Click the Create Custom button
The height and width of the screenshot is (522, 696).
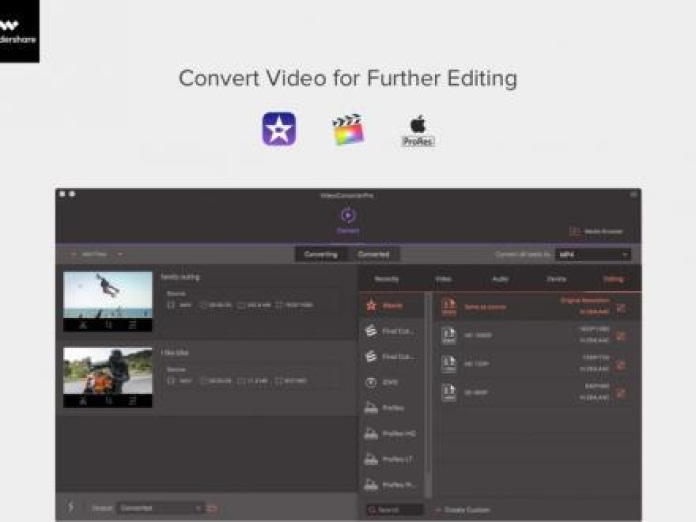click(463, 510)
